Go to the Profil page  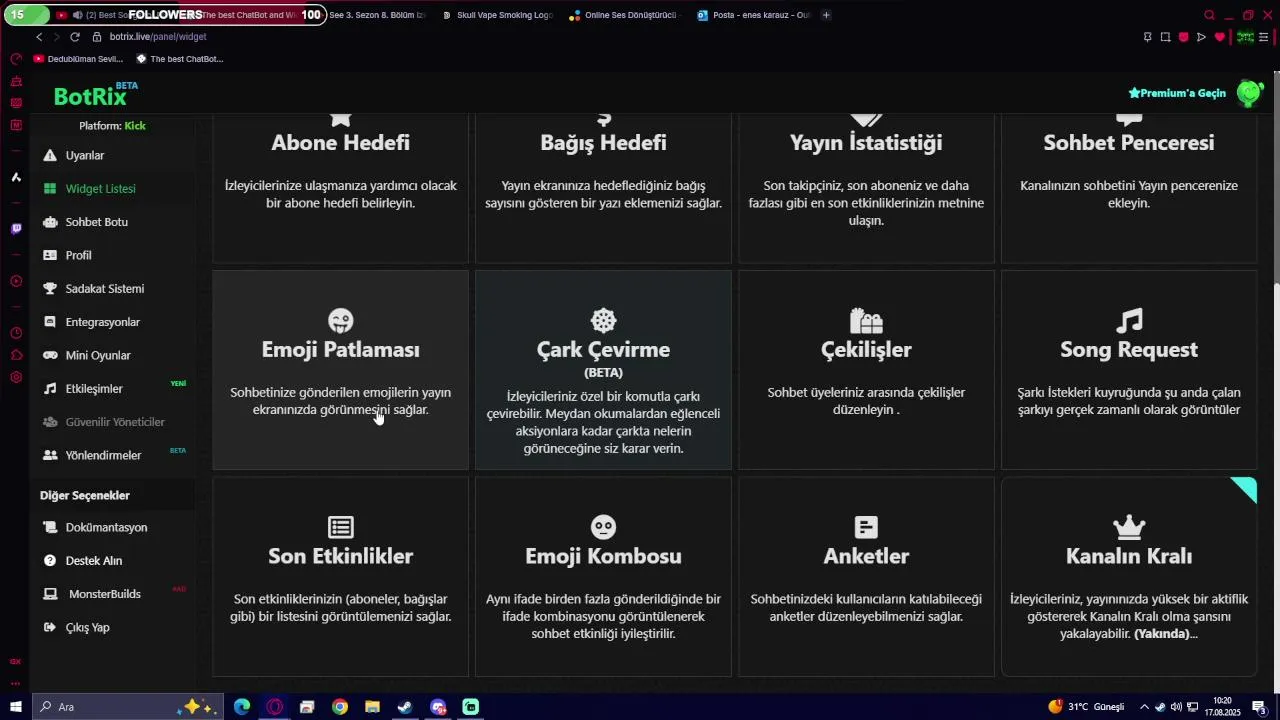(78, 256)
